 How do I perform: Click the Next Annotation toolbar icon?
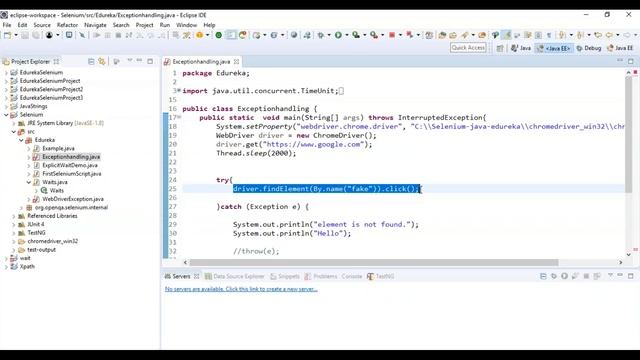click(562, 35)
